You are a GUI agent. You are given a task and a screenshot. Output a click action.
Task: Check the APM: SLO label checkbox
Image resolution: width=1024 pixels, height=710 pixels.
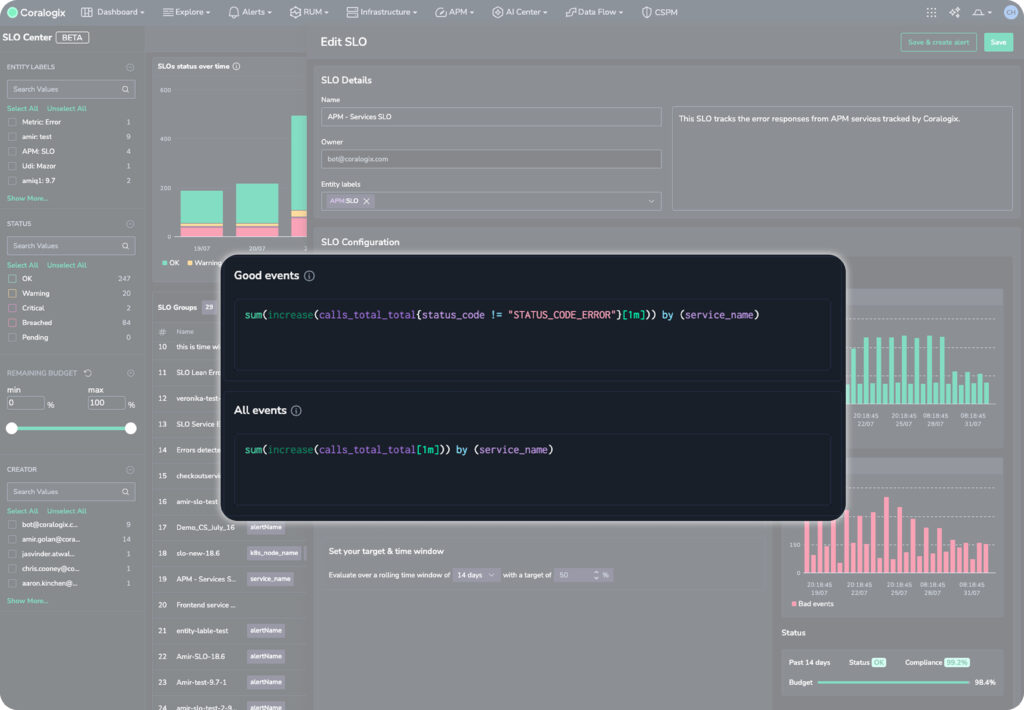[12, 152]
